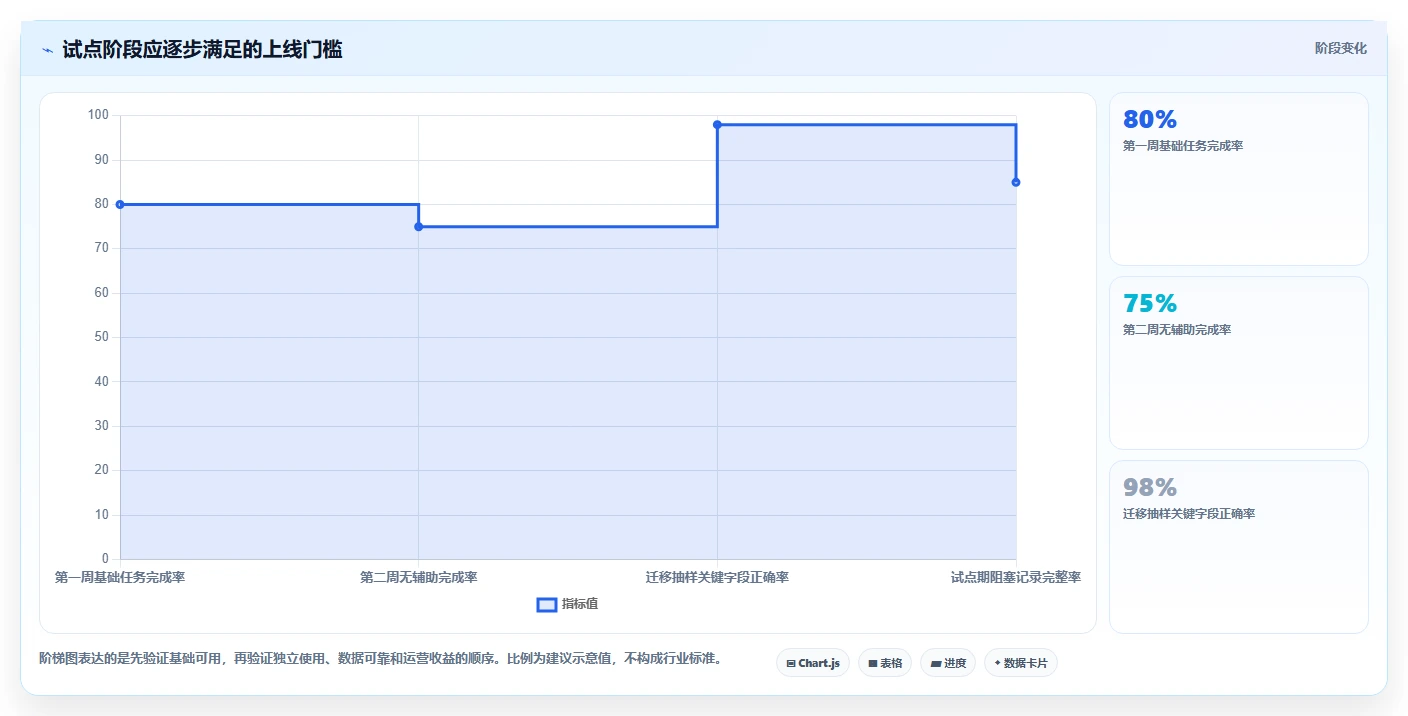Click the 进度 tag chip
This screenshot has width=1408, height=716.
point(948,663)
